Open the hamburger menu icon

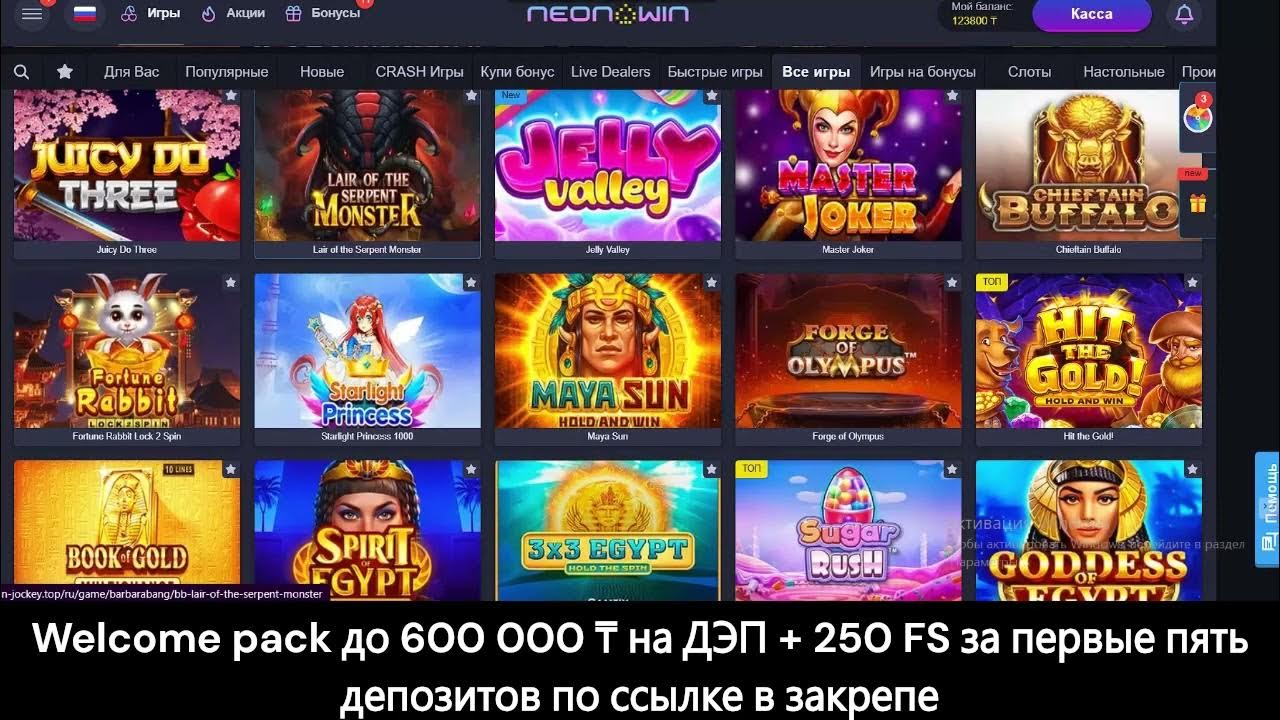point(32,14)
